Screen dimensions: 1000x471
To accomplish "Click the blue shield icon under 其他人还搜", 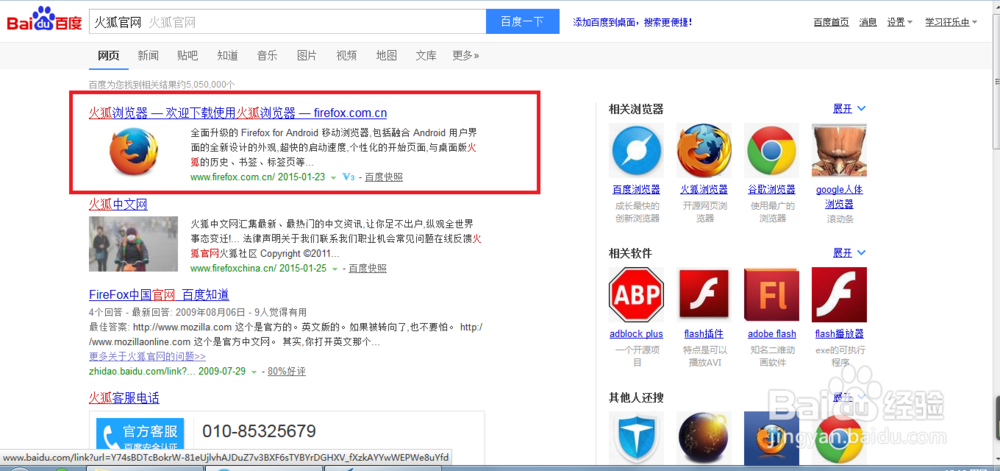I will (636, 438).
